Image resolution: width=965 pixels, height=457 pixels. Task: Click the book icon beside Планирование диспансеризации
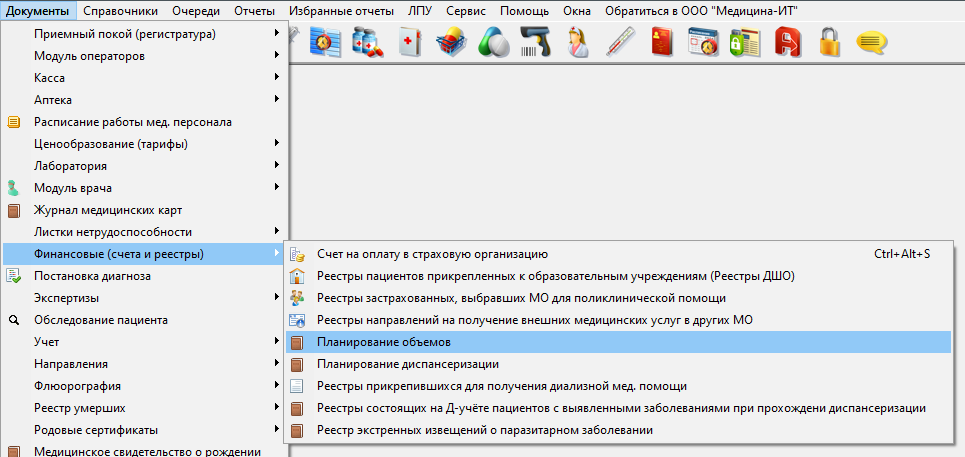coord(297,364)
